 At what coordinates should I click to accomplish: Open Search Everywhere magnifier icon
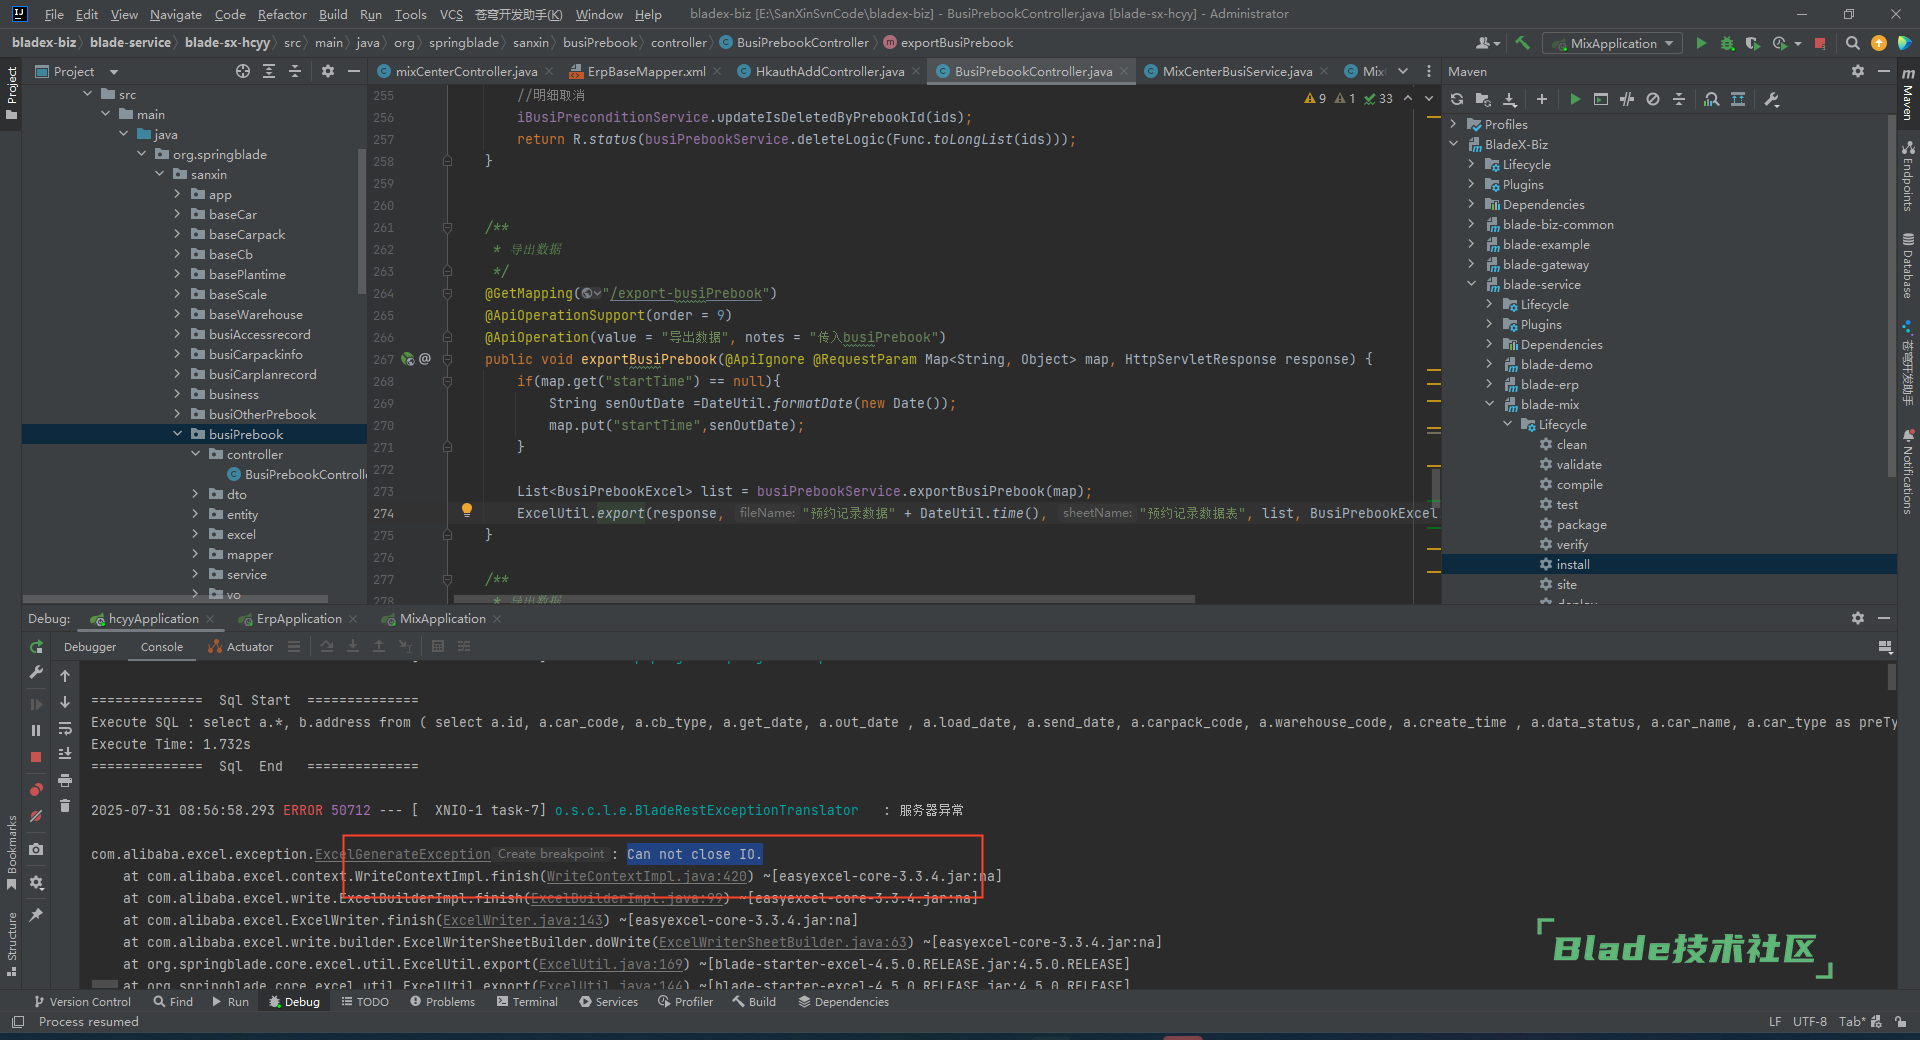1852,43
